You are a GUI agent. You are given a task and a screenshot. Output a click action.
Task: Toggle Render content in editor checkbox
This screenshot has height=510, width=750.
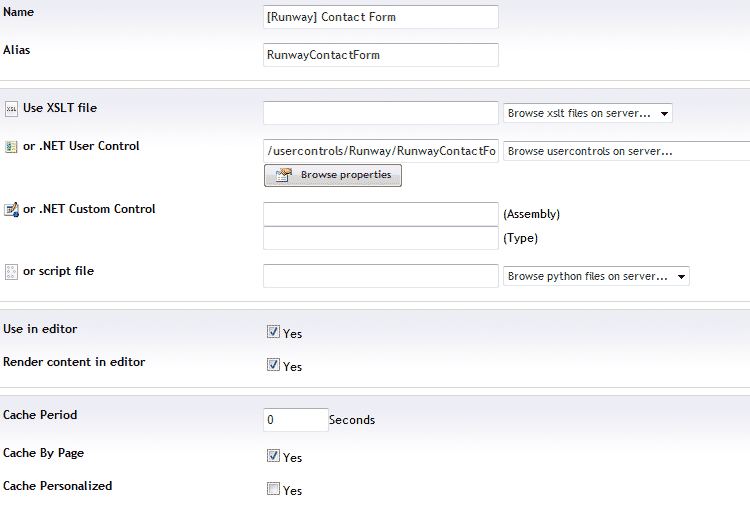(x=273, y=365)
